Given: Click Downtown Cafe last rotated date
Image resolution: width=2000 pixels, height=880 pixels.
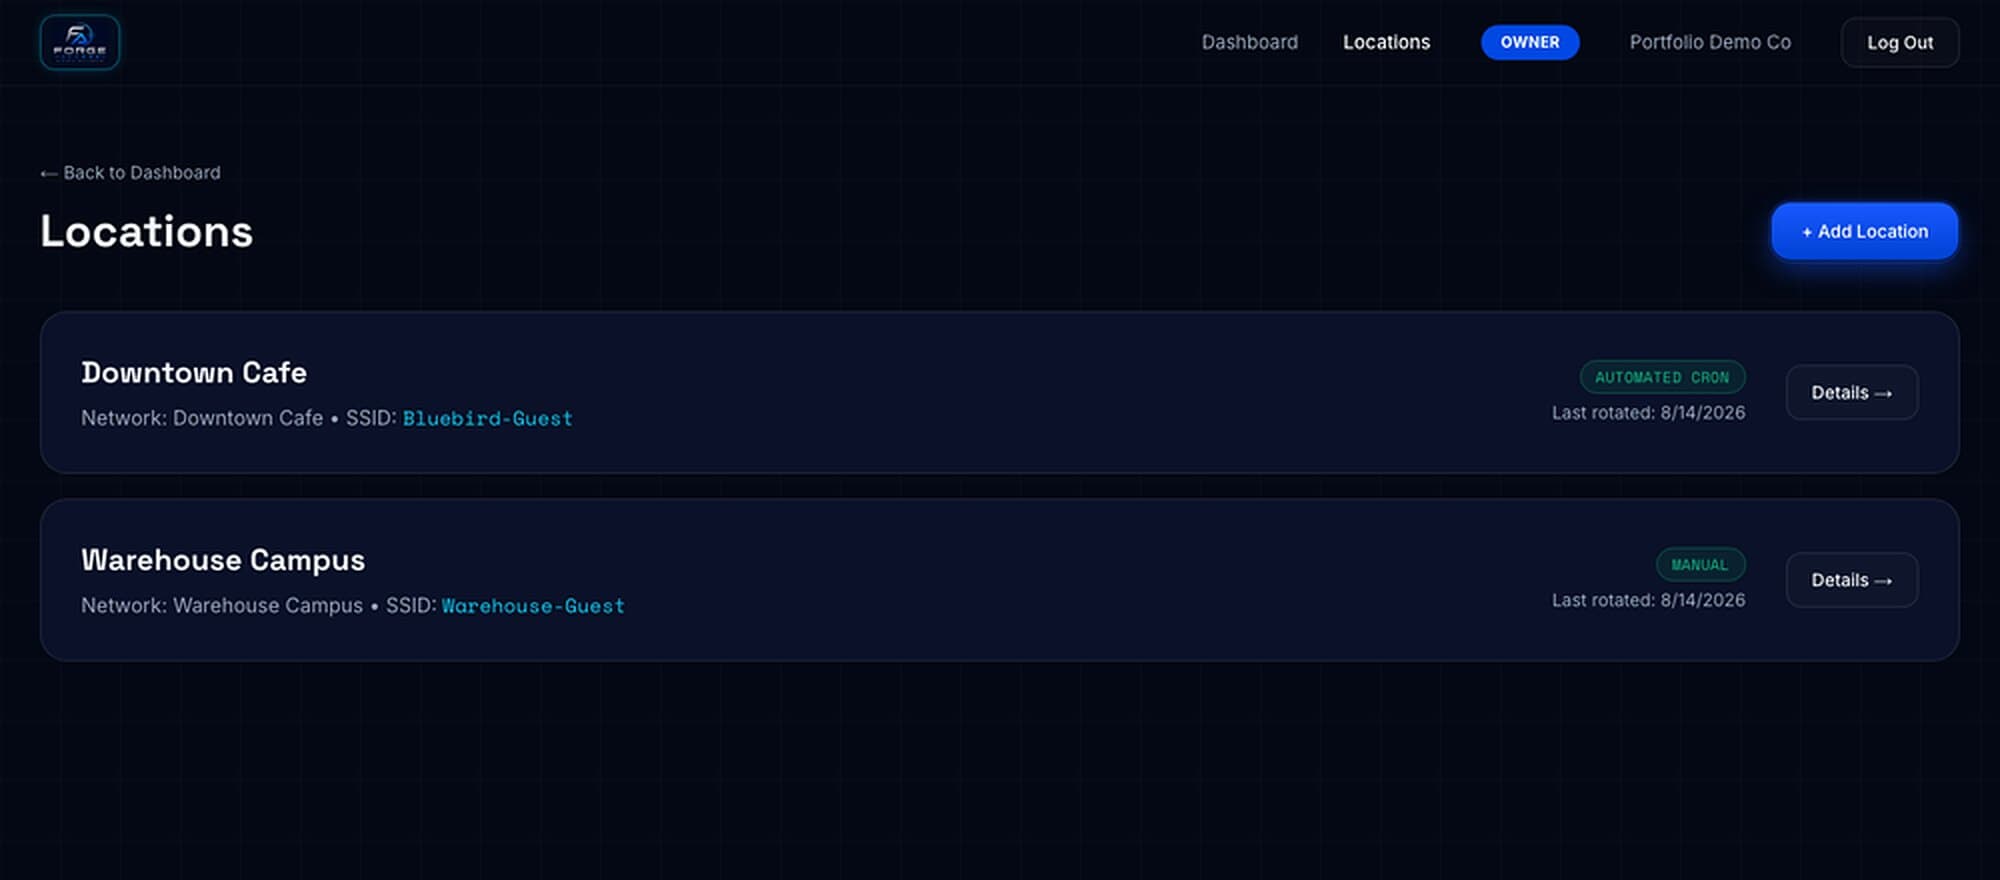Looking at the screenshot, I should [1648, 413].
